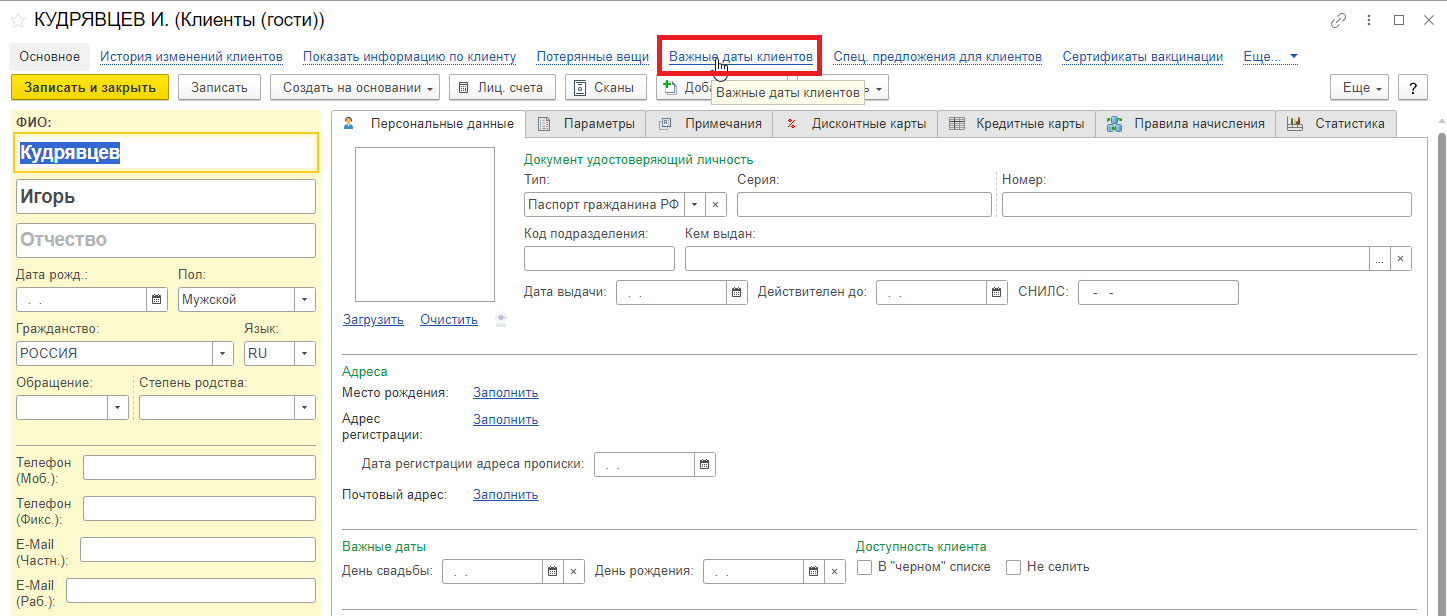Screen dimensions: 1447x616
Task: Switch to the Дисконтные карты tab
Action: tap(856, 124)
